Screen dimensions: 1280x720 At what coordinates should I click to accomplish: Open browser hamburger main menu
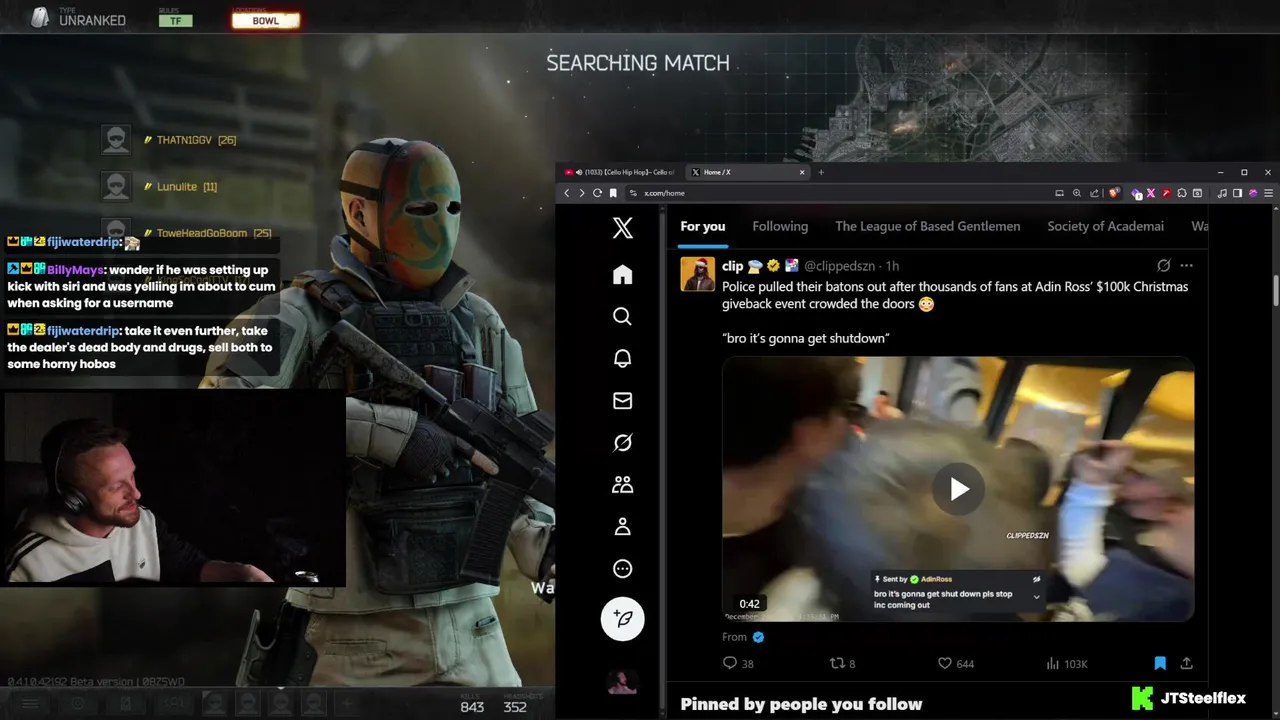click(x=1268, y=193)
